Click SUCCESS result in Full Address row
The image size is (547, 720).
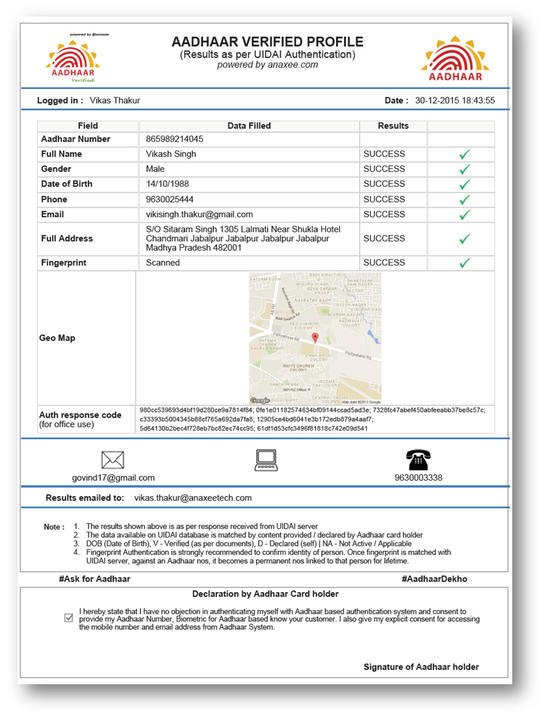click(384, 238)
